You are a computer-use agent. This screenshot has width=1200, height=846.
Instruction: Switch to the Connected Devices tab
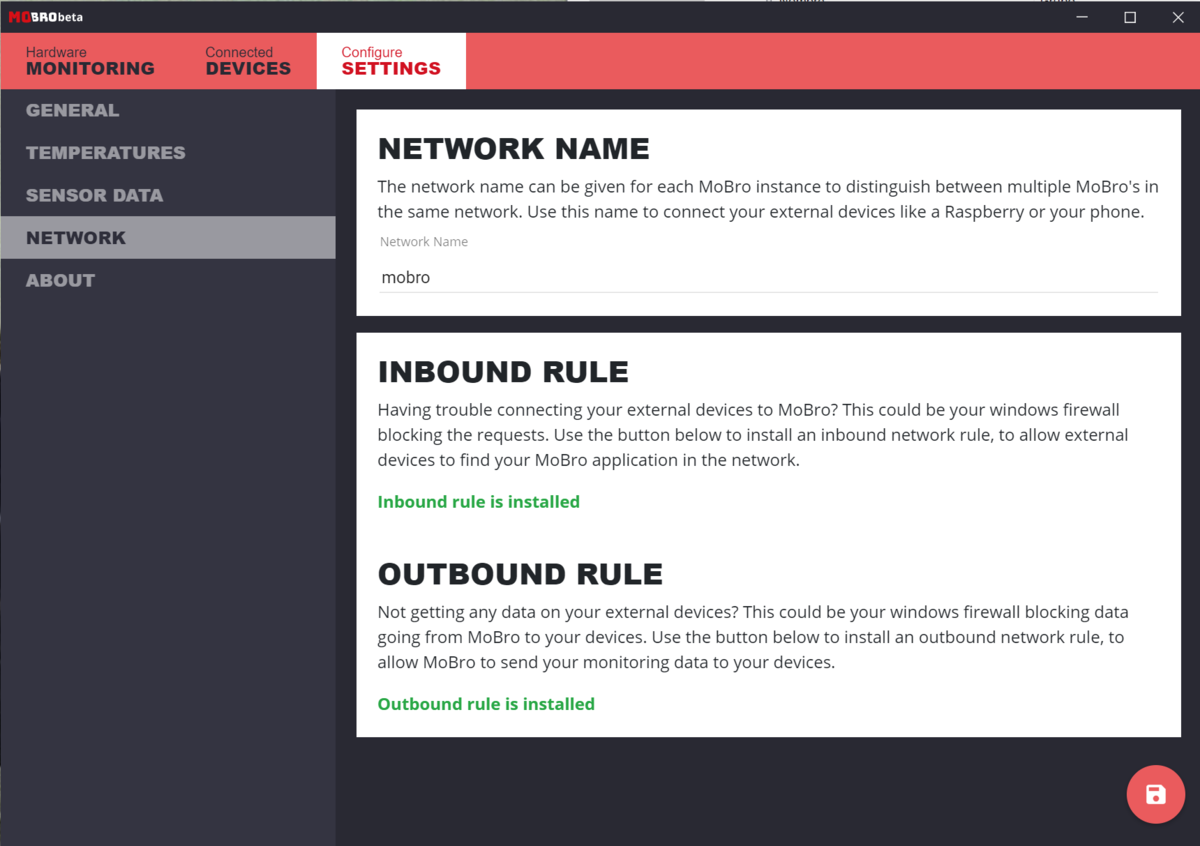(x=248, y=61)
